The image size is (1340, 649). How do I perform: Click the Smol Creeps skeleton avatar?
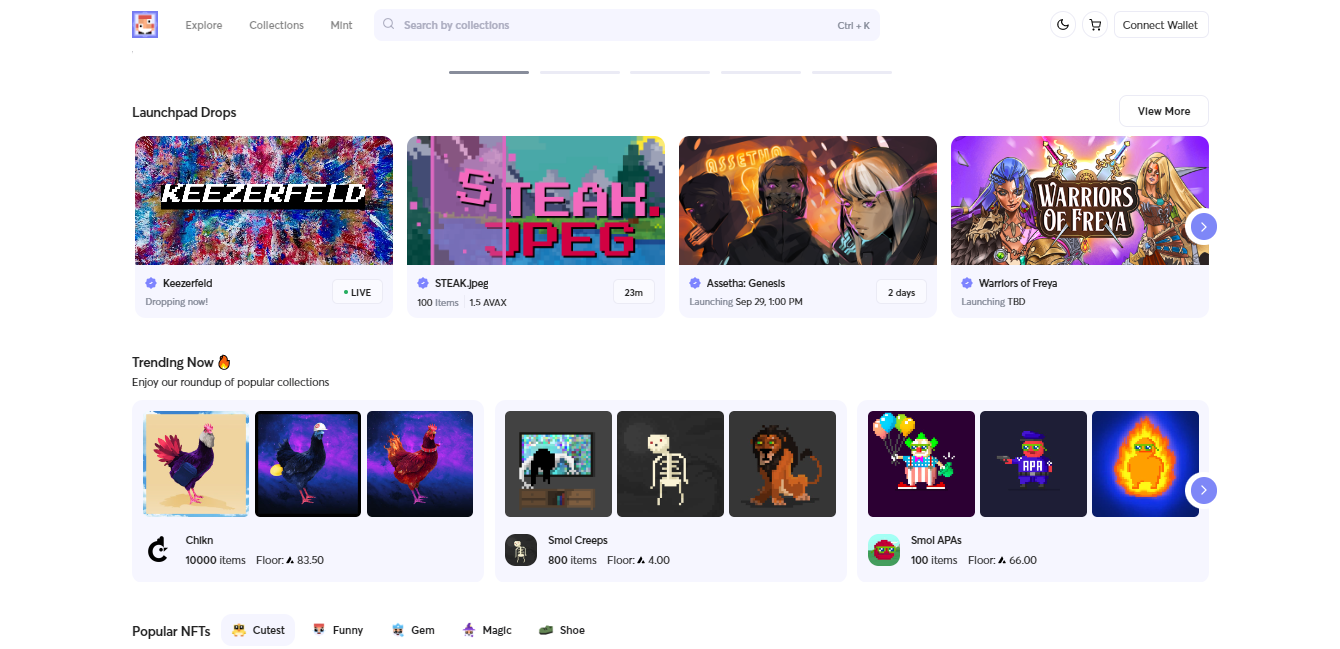[521, 550]
